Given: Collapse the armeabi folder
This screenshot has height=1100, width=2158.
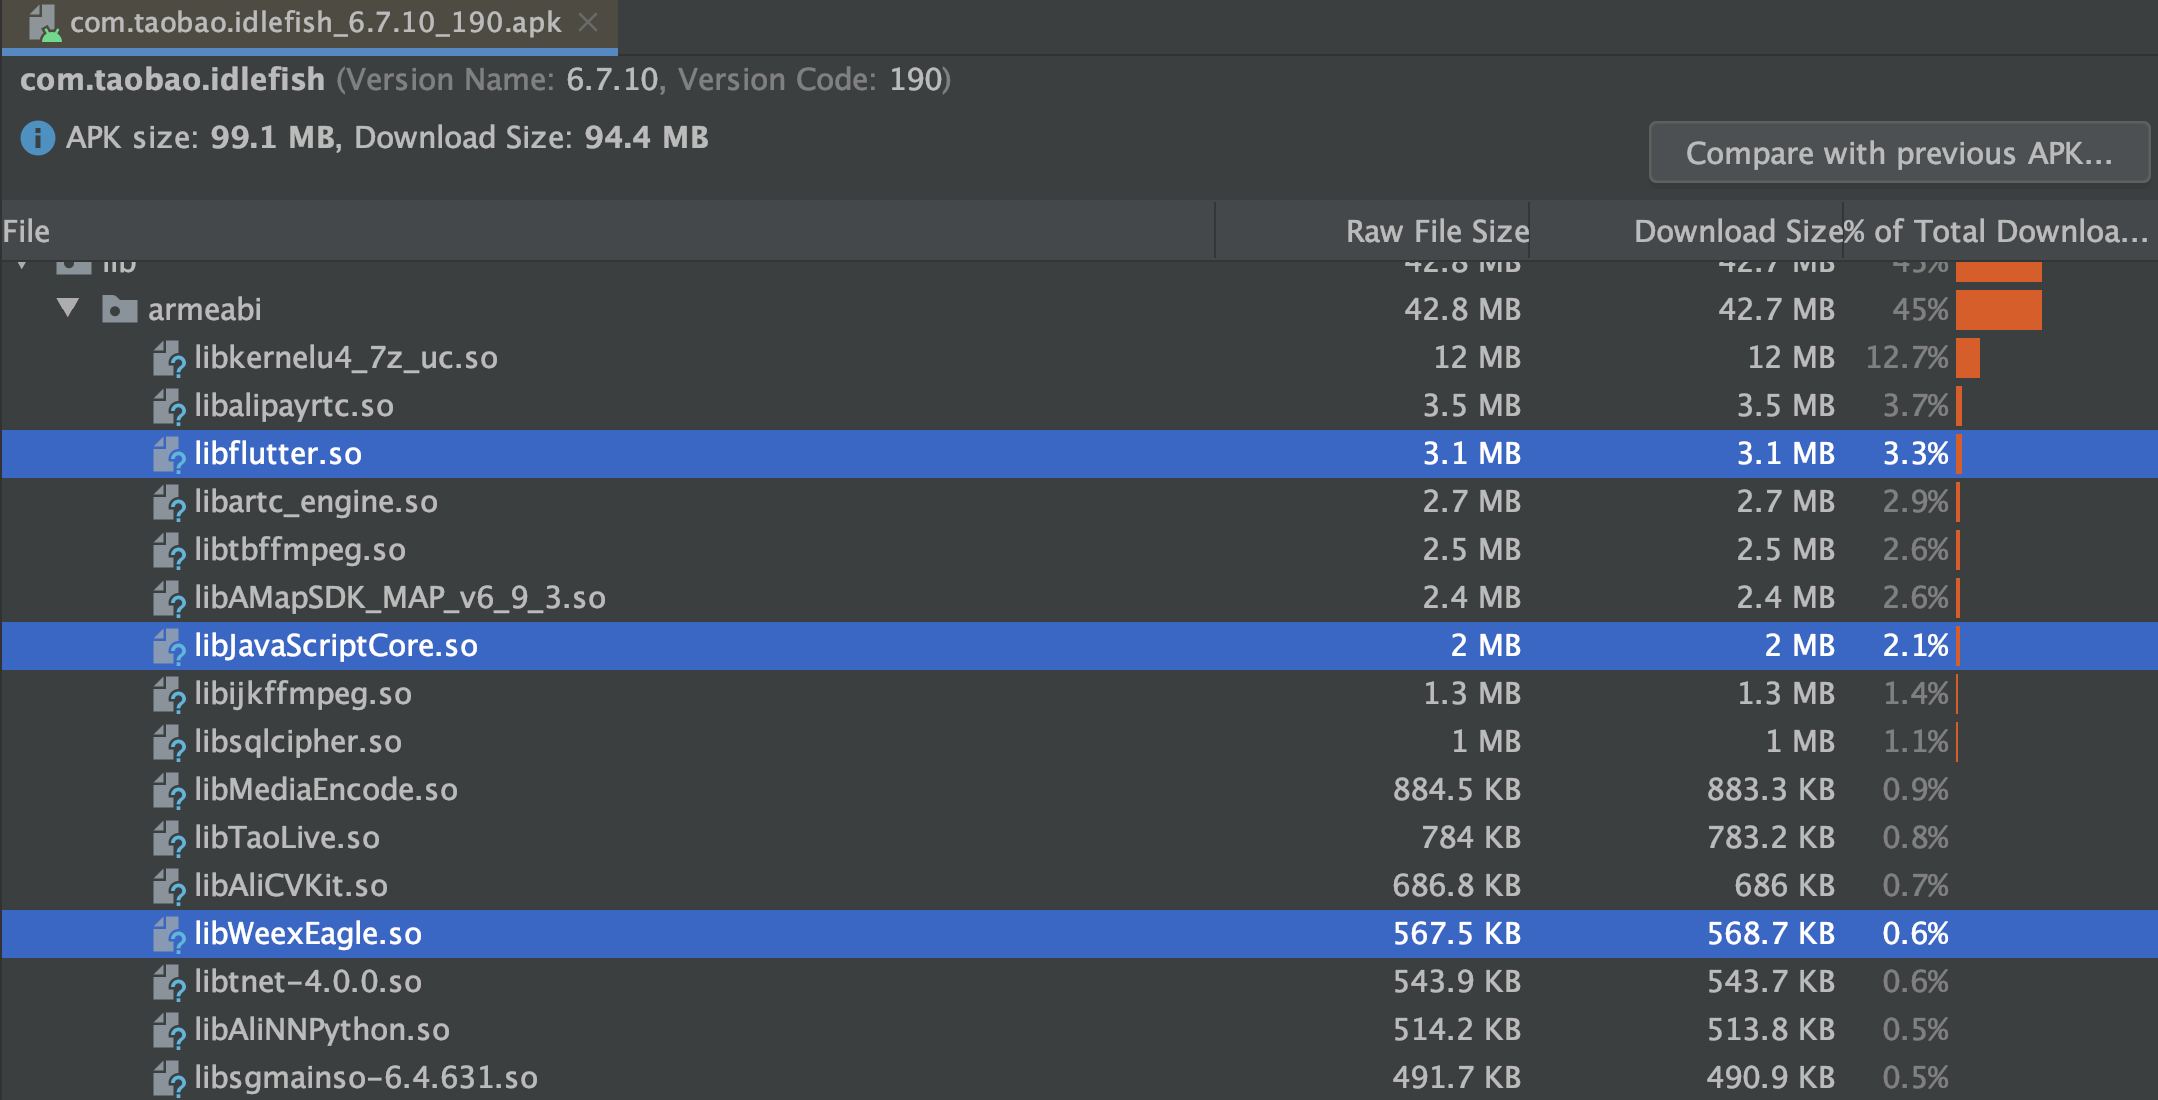Looking at the screenshot, I should click(x=68, y=308).
